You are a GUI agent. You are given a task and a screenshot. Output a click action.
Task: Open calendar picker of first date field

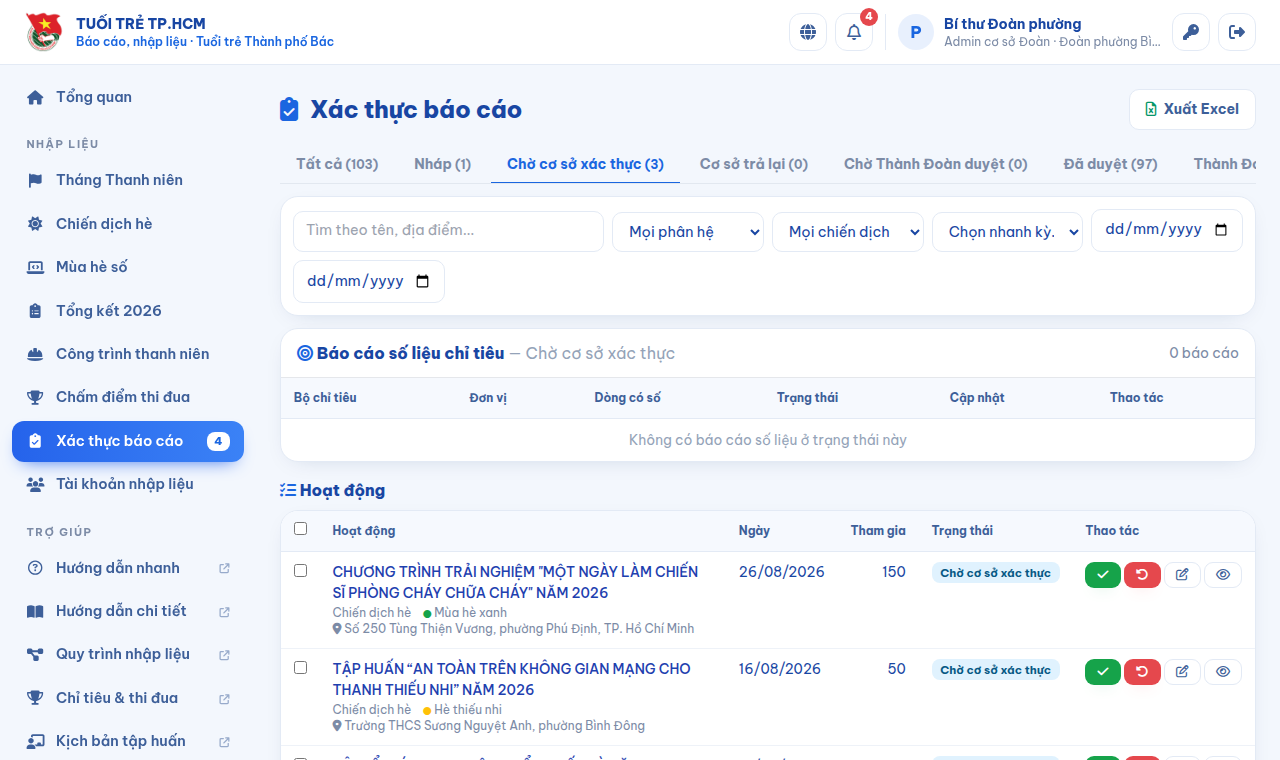[1221, 230]
